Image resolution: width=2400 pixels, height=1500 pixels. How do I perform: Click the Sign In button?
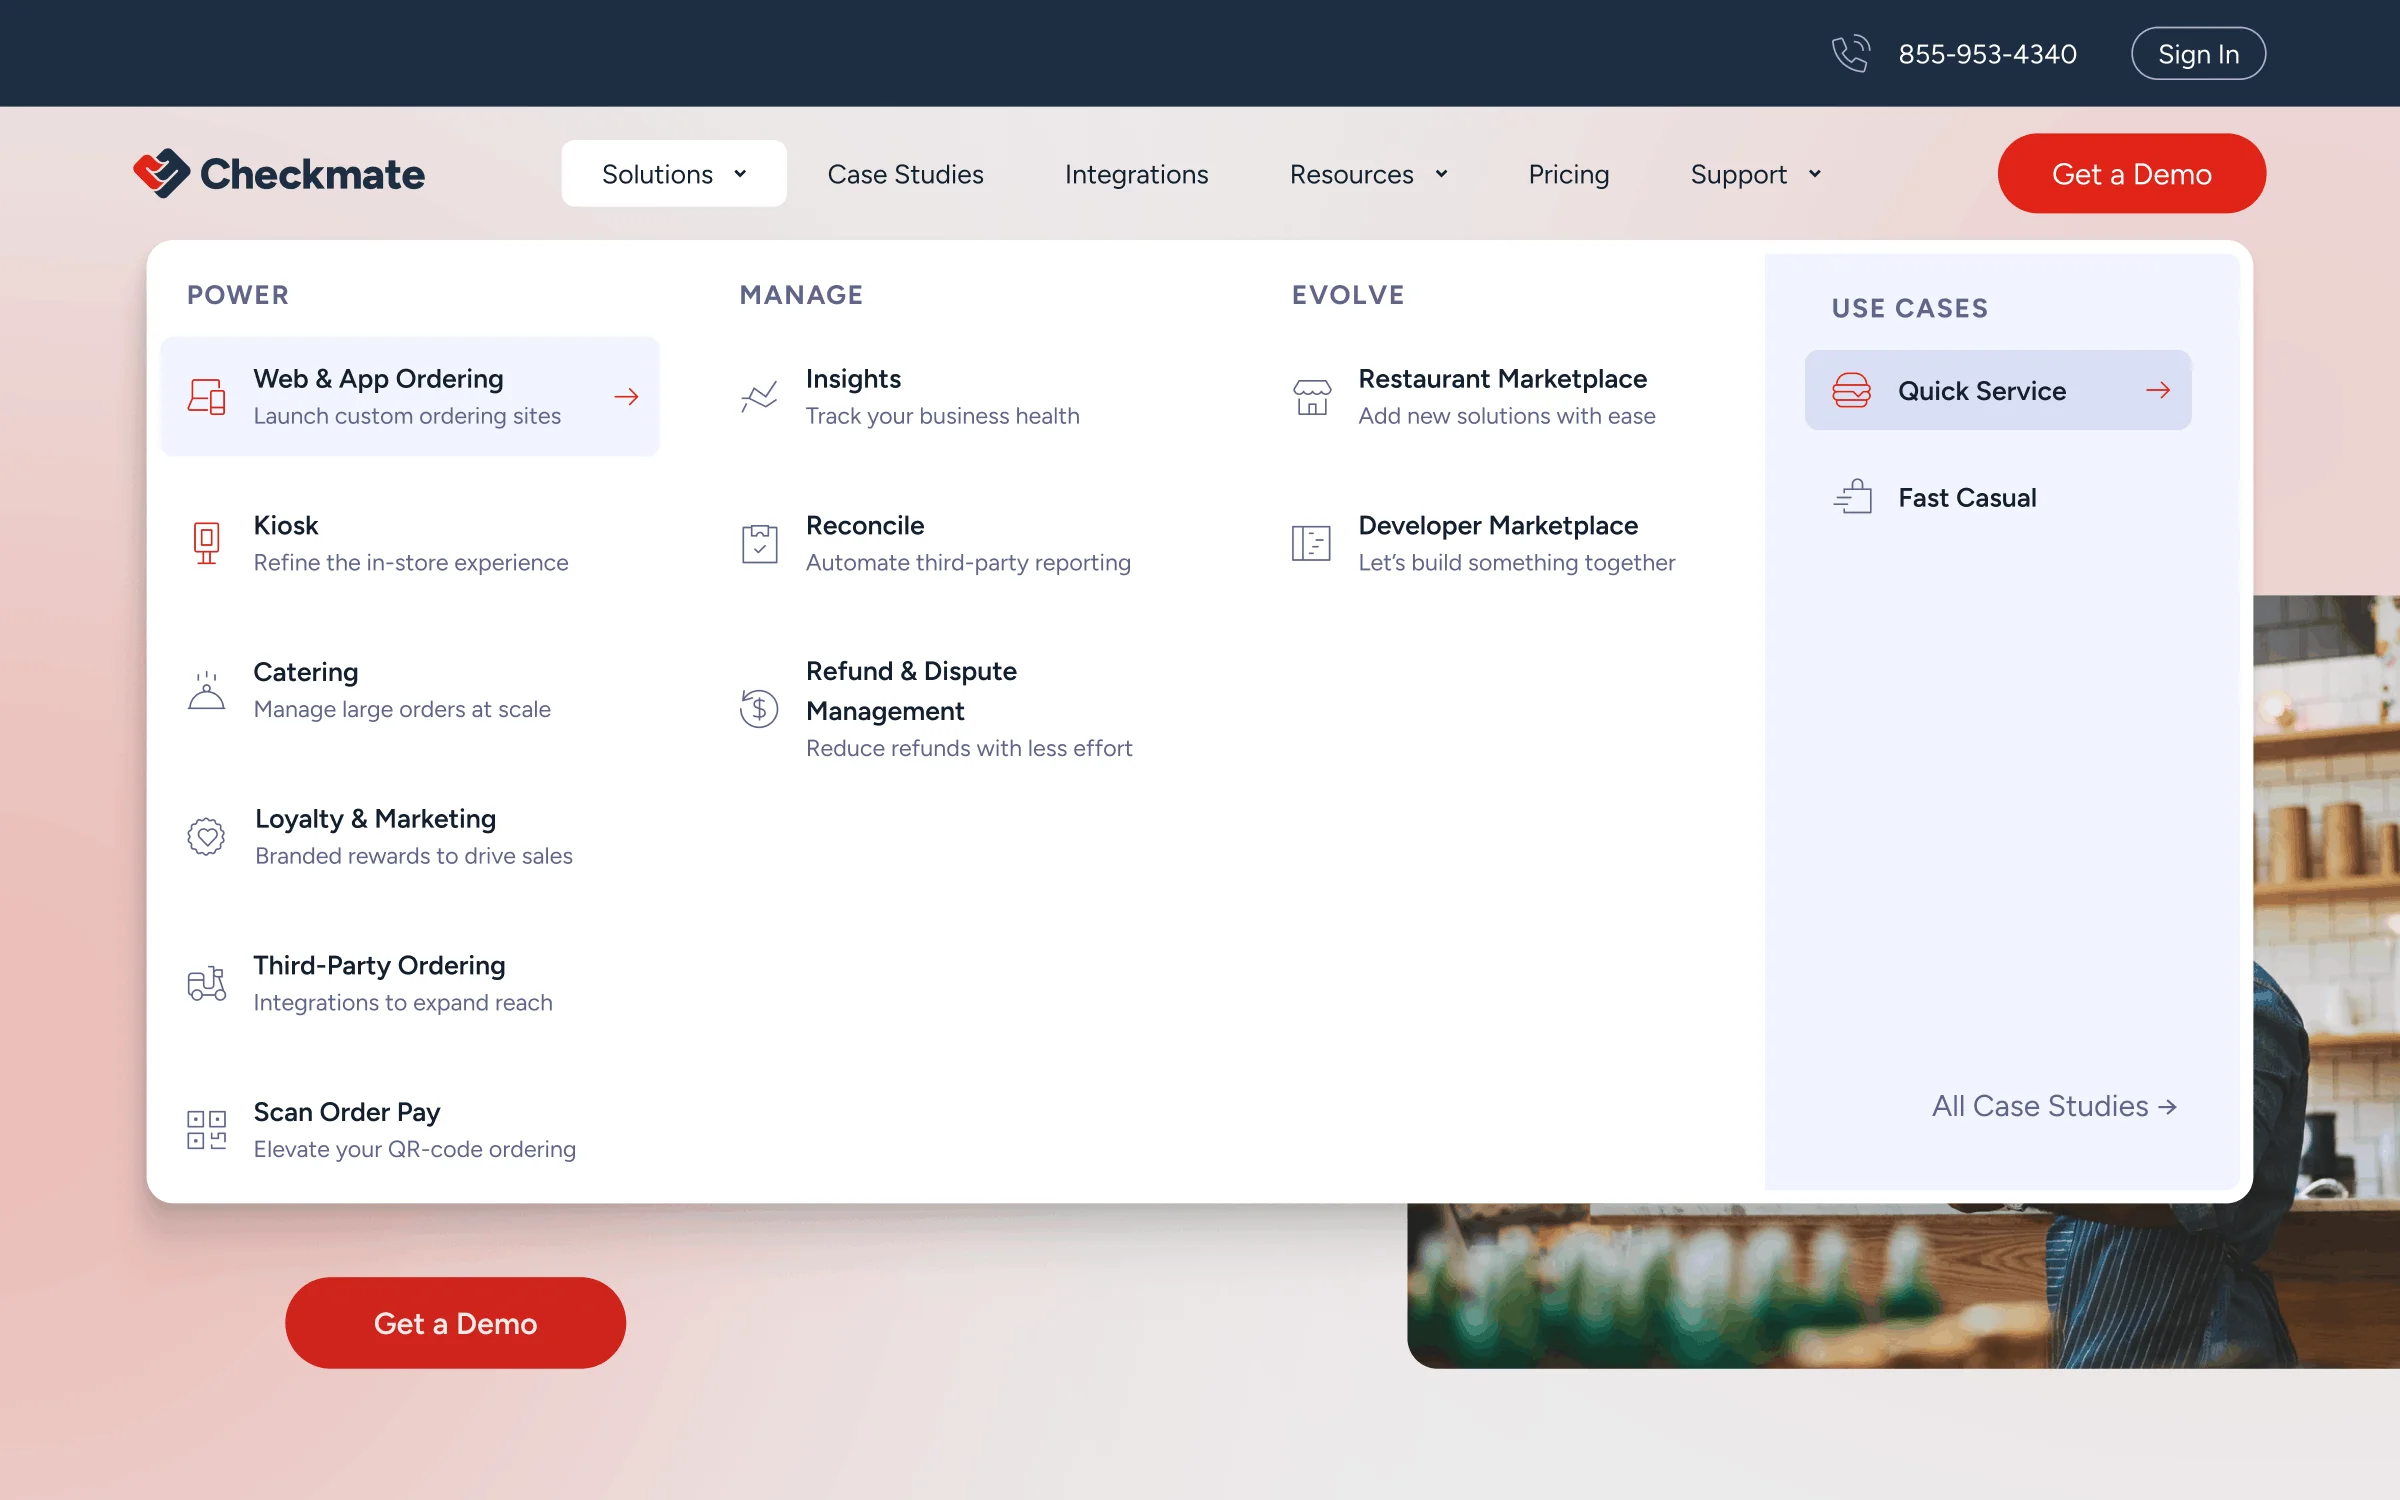coord(2197,53)
